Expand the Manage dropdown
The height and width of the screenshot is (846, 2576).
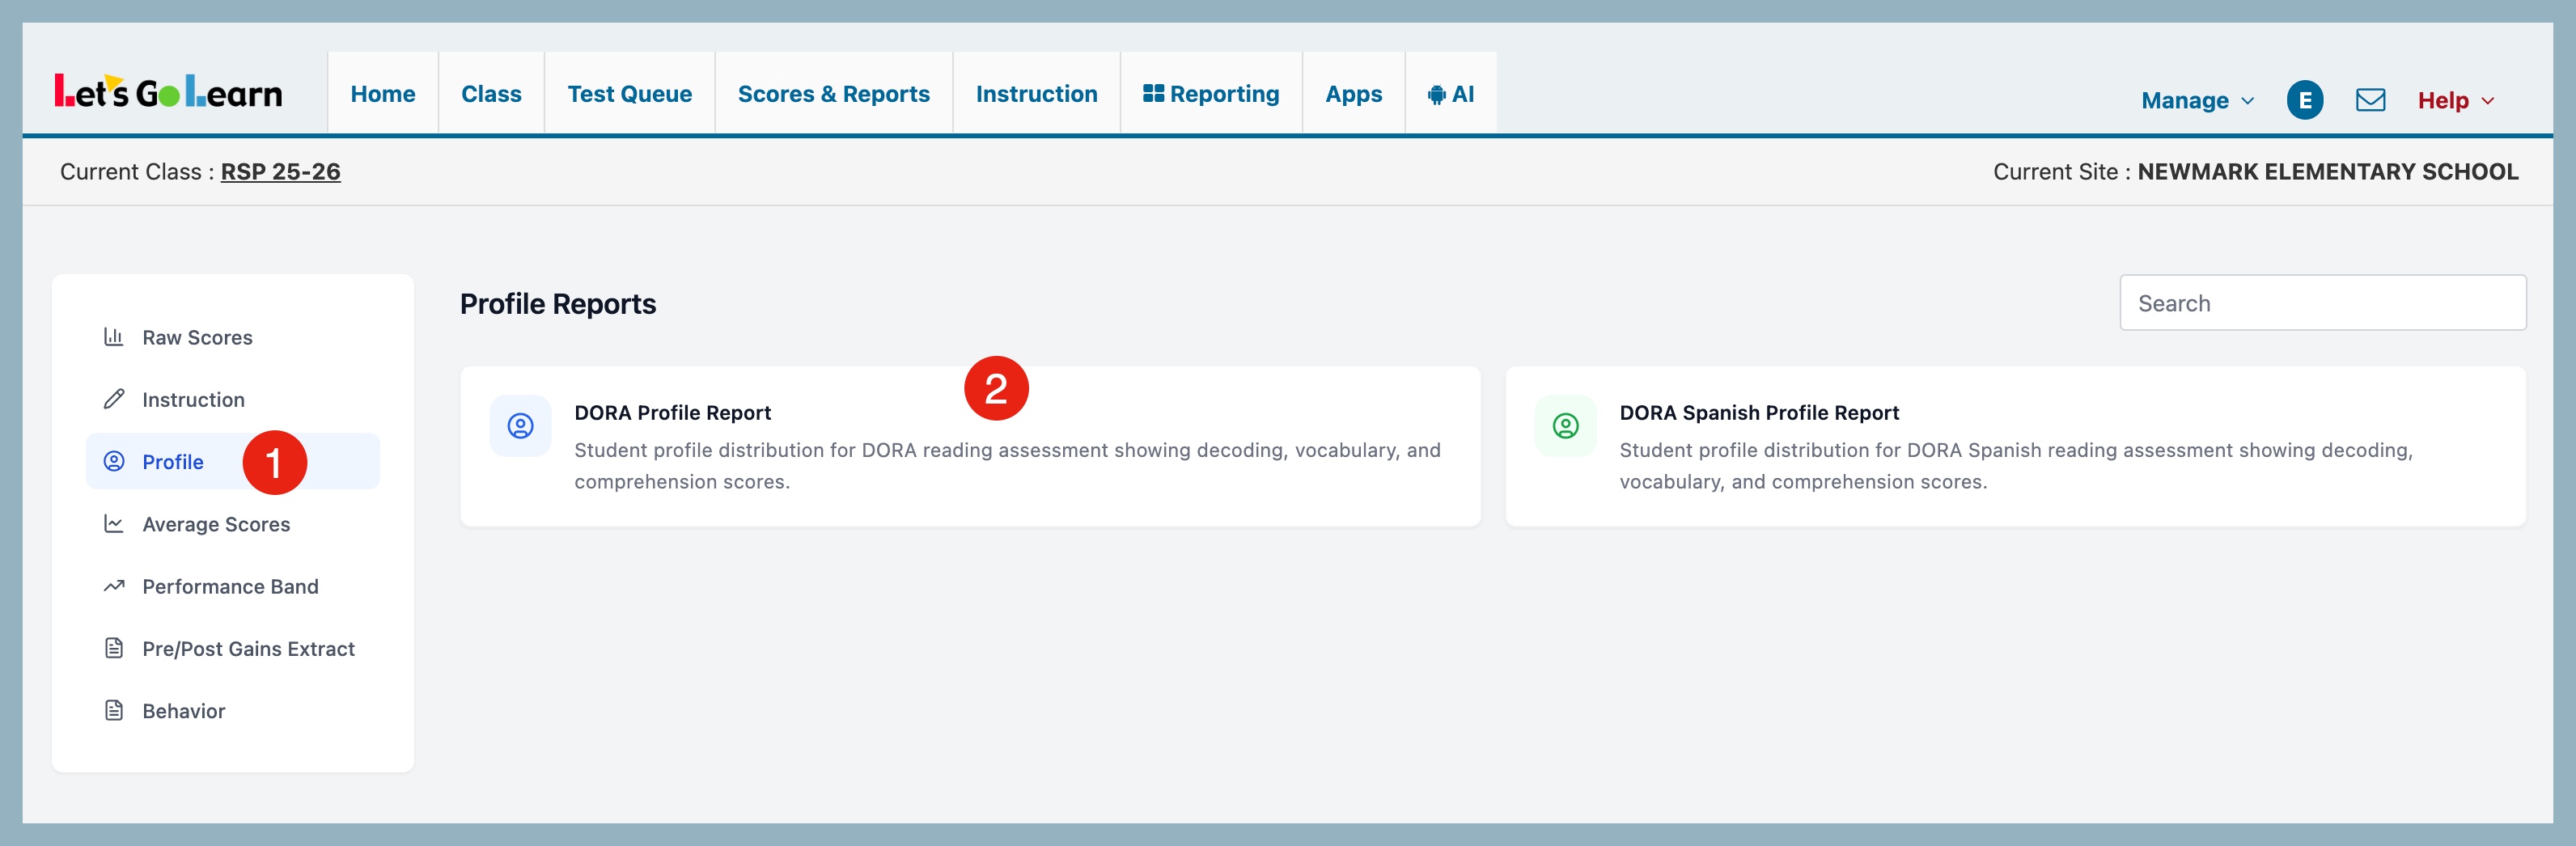point(2196,100)
